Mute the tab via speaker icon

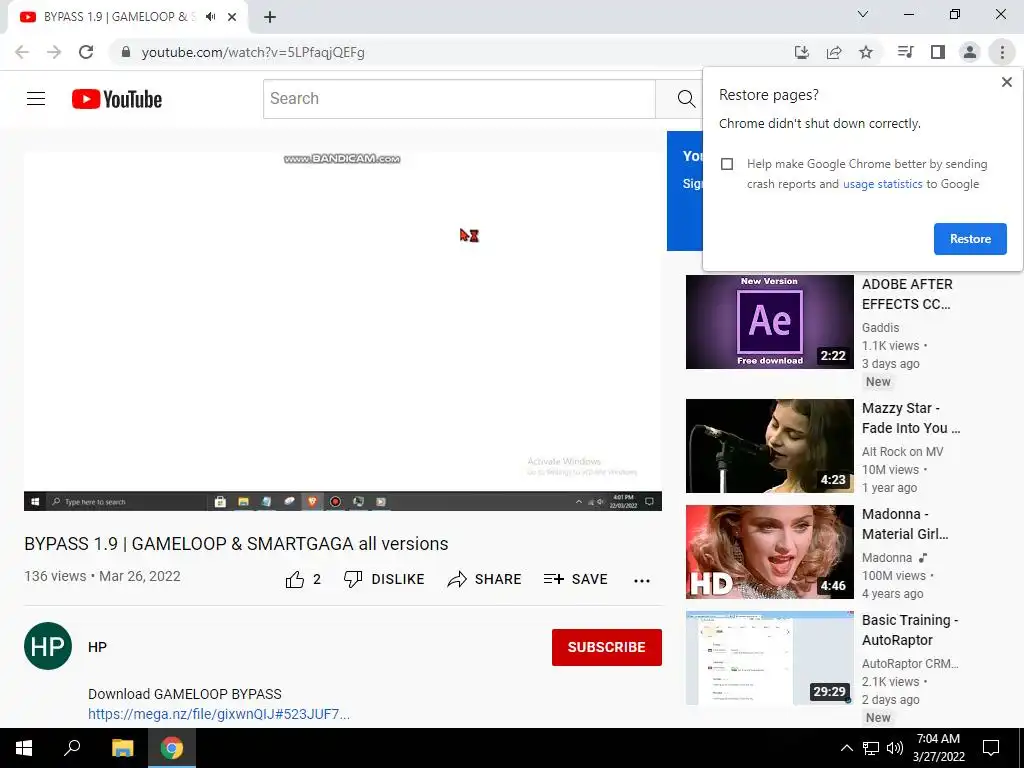(x=210, y=17)
